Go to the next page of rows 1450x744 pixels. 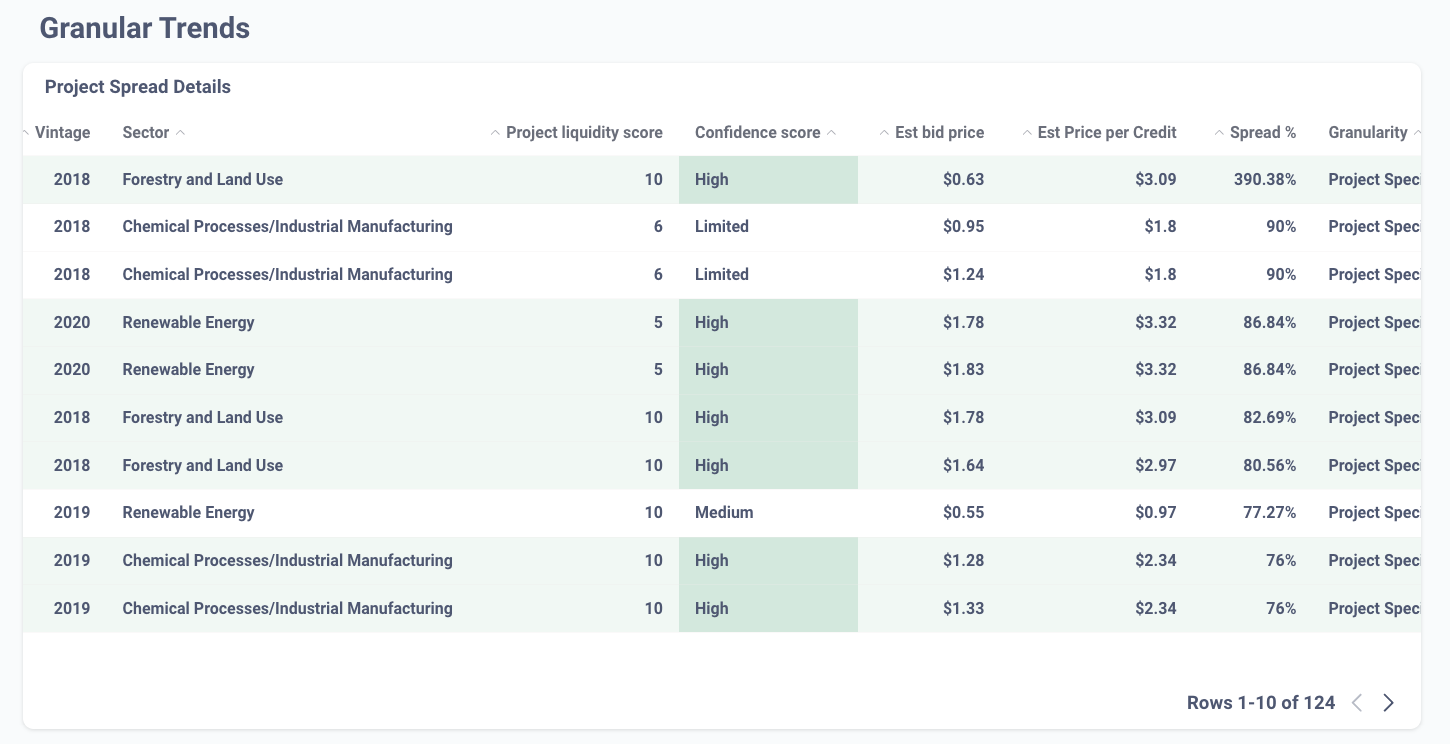1388,703
